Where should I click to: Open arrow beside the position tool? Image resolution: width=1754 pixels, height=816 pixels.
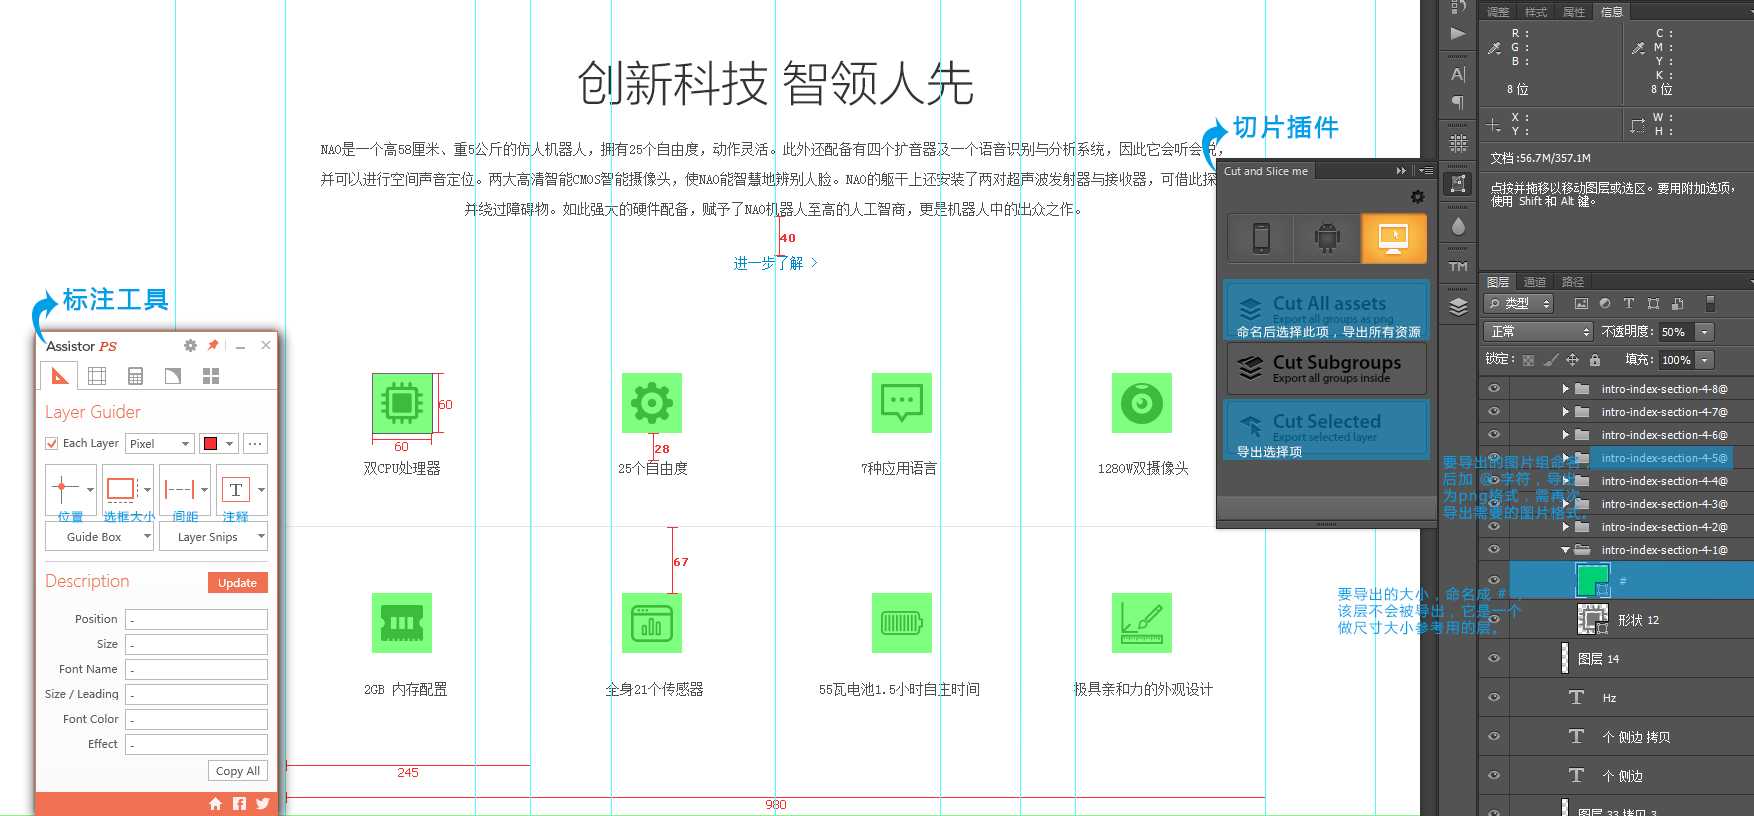click(x=90, y=490)
